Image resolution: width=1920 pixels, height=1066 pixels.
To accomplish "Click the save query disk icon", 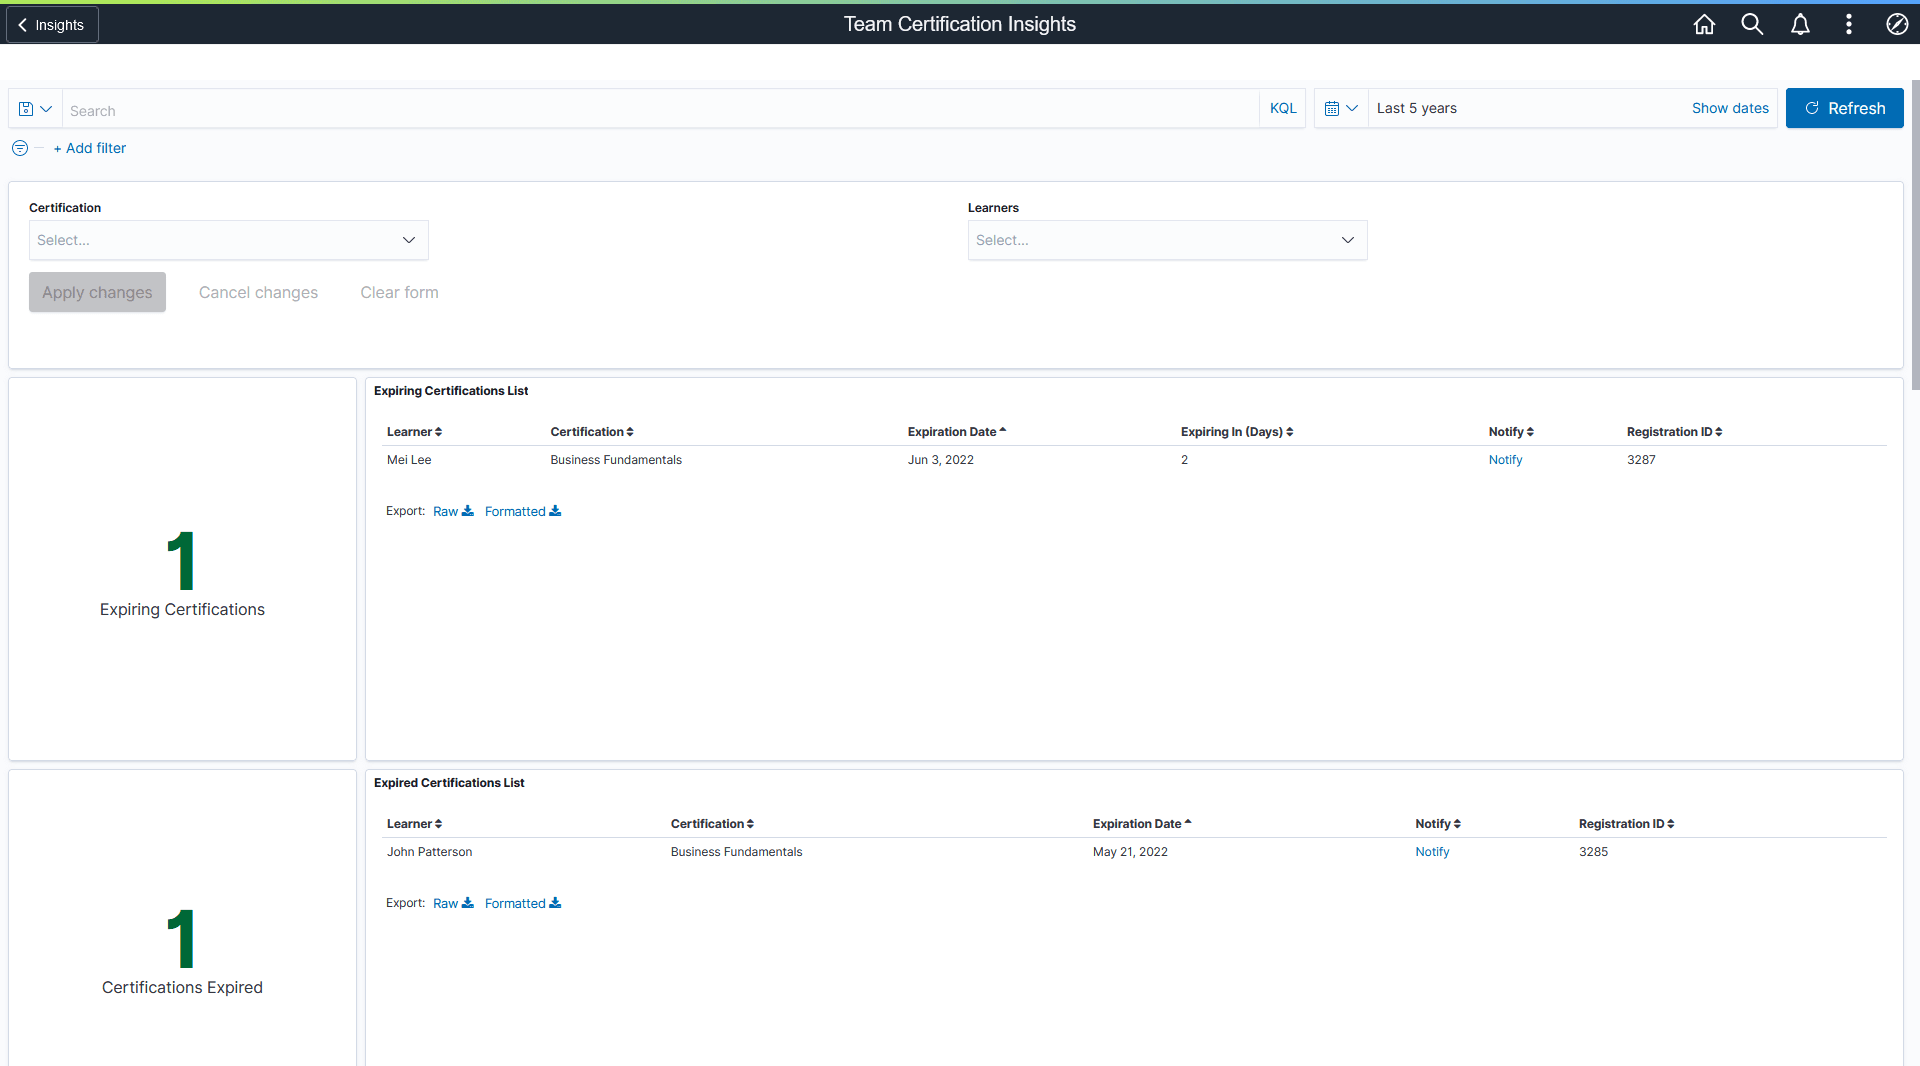I will 26,108.
